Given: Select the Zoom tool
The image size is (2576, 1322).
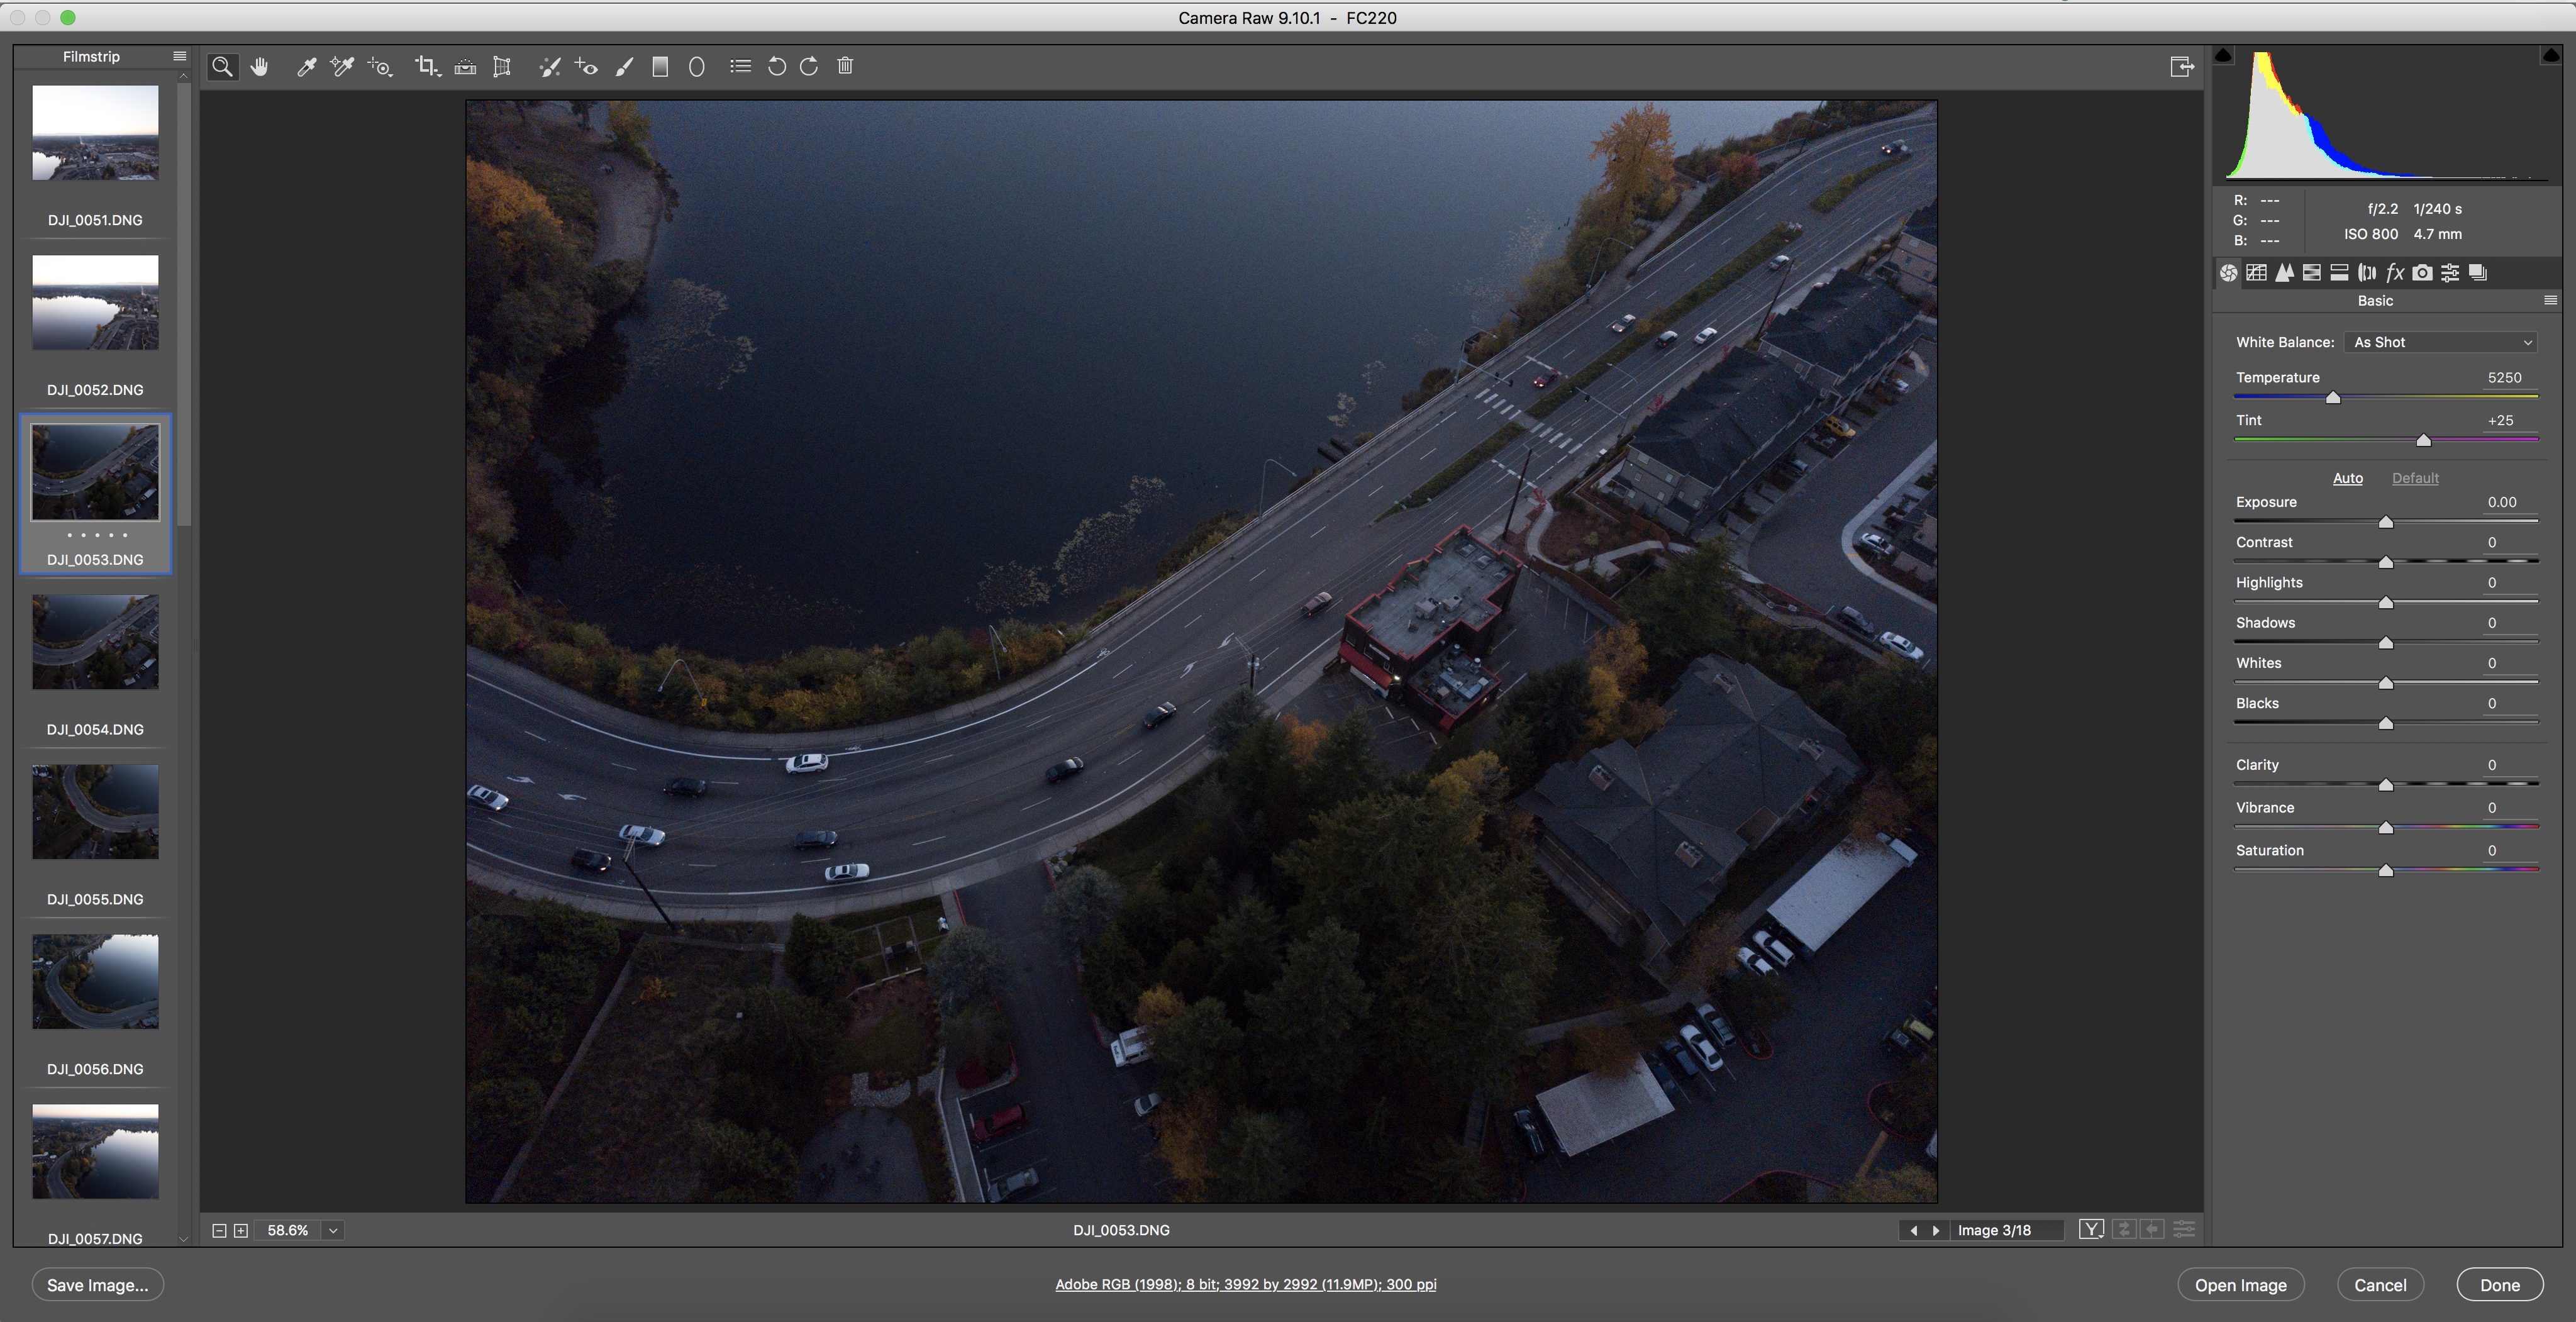Looking at the screenshot, I should click(222, 66).
